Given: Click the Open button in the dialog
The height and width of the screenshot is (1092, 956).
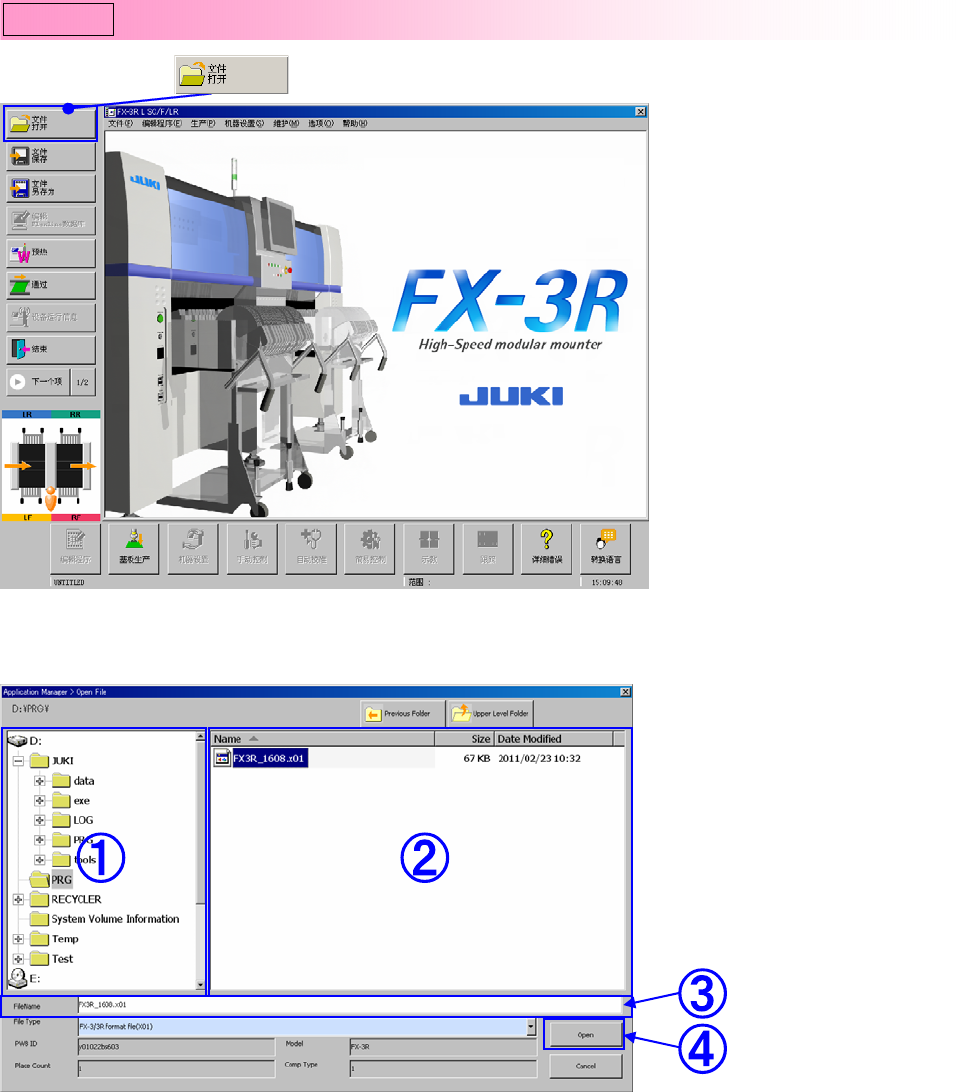Looking at the screenshot, I should point(586,1035).
